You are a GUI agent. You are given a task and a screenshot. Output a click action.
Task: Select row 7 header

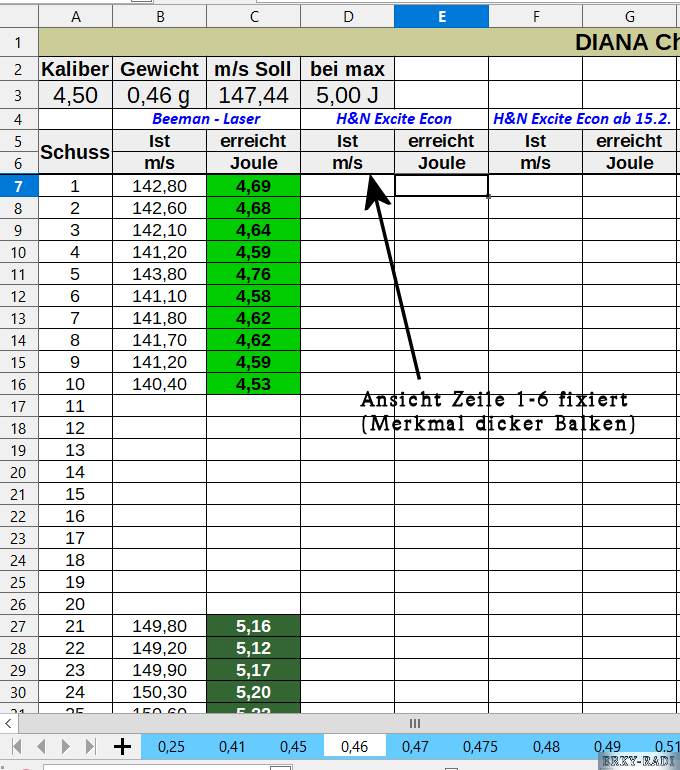[19, 186]
